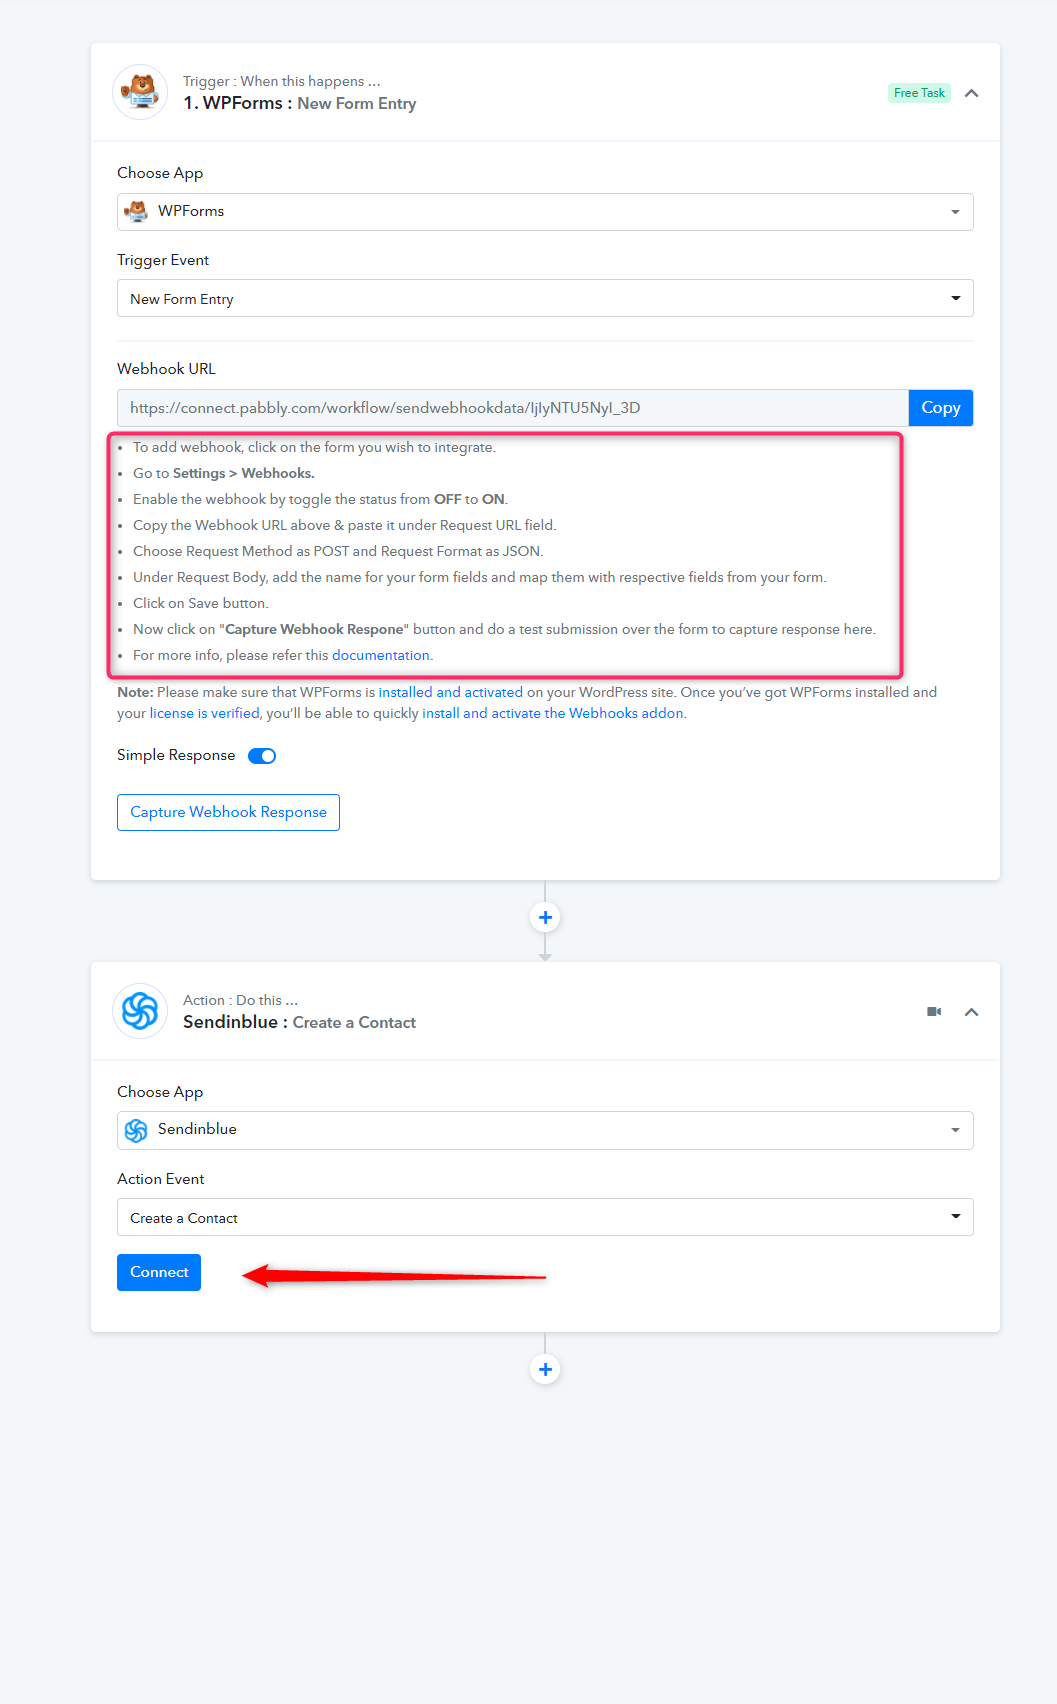
Task: Click small Sendinblue icon in Choose App field
Action: 136,1130
